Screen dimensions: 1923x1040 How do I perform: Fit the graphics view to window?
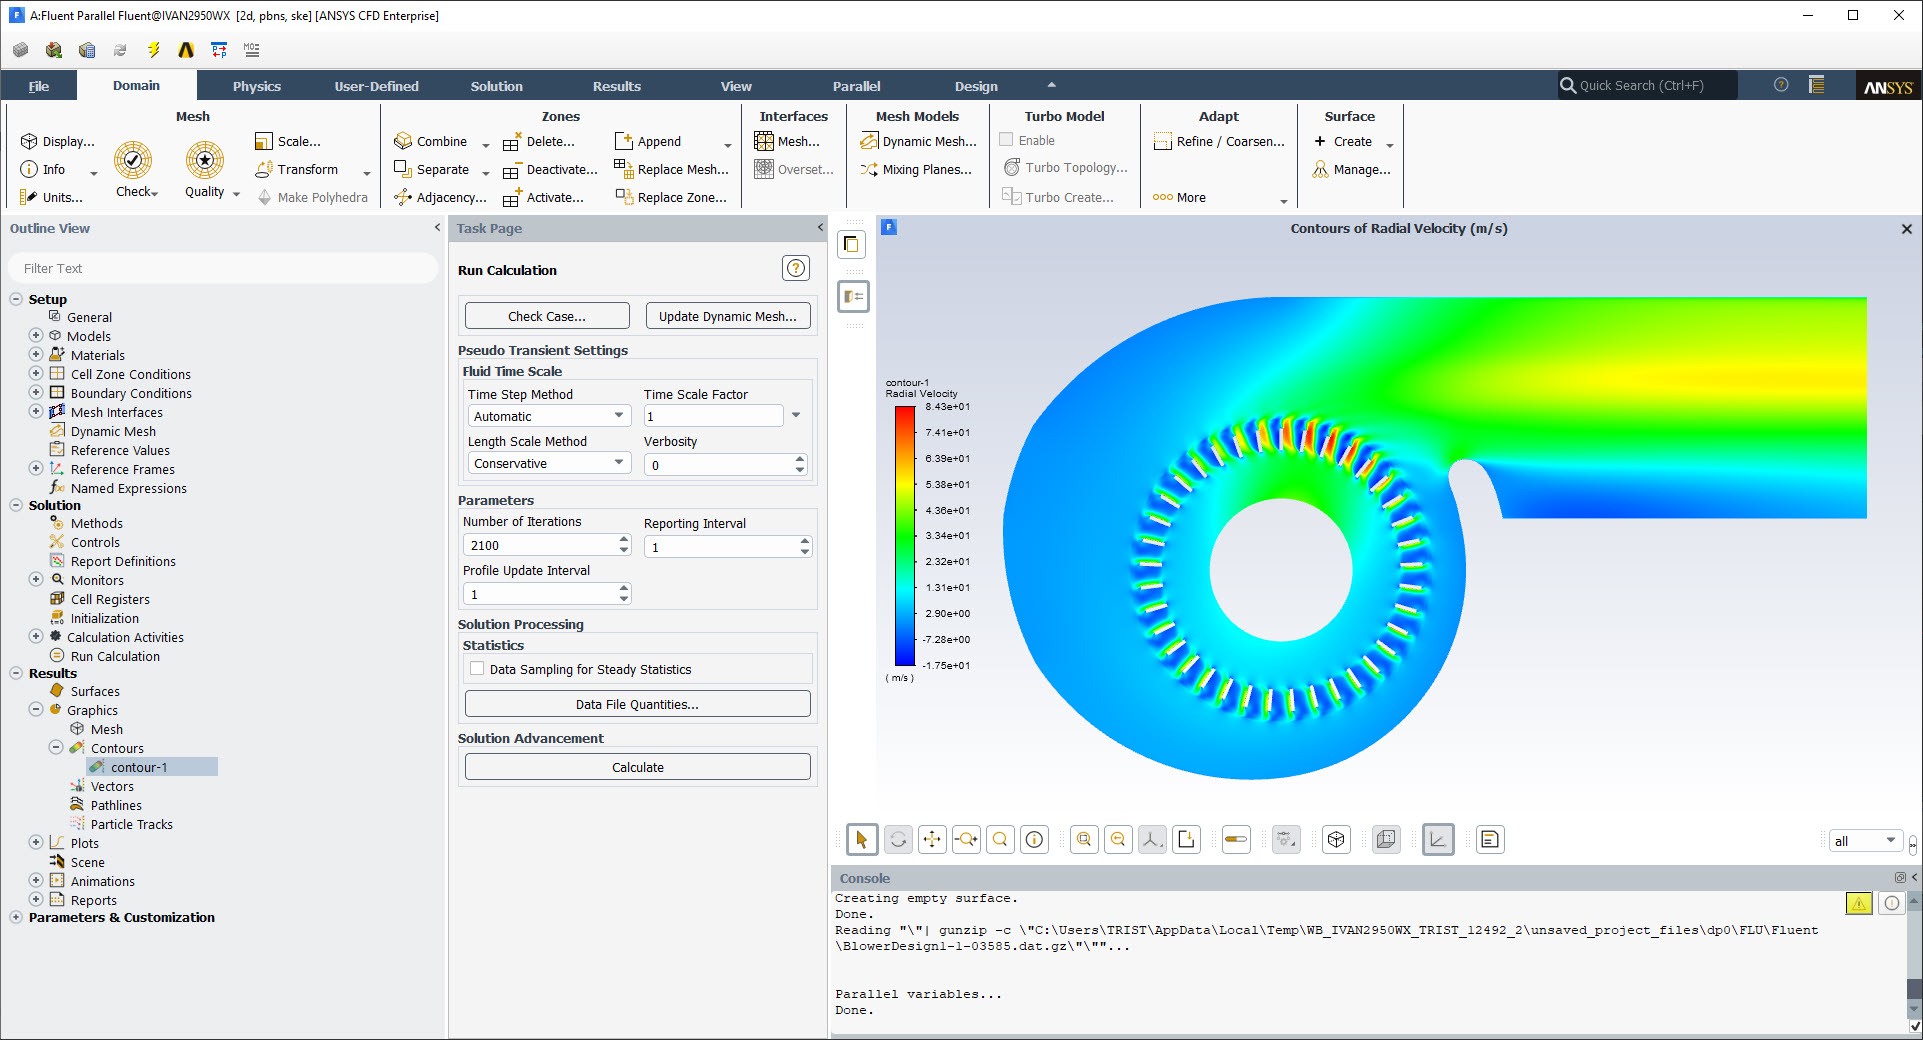1084,840
